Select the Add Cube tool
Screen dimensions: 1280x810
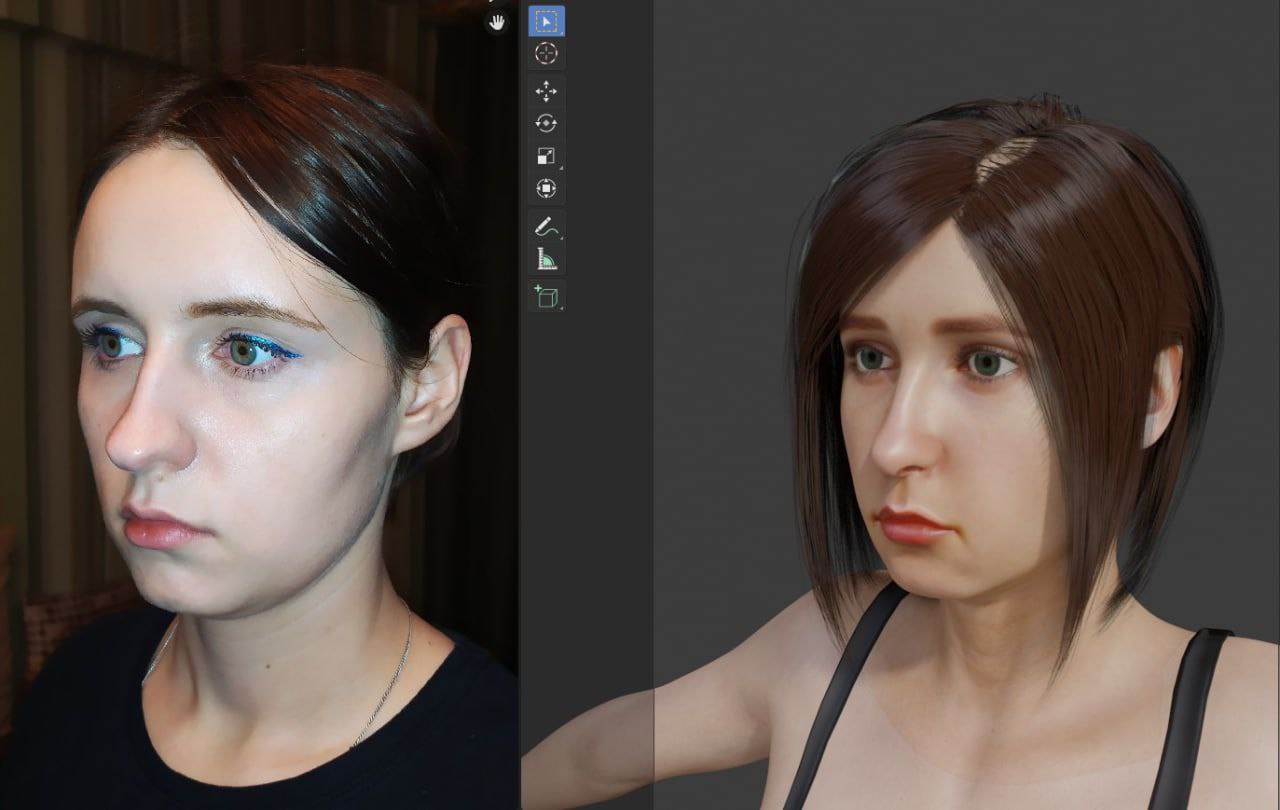[546, 297]
